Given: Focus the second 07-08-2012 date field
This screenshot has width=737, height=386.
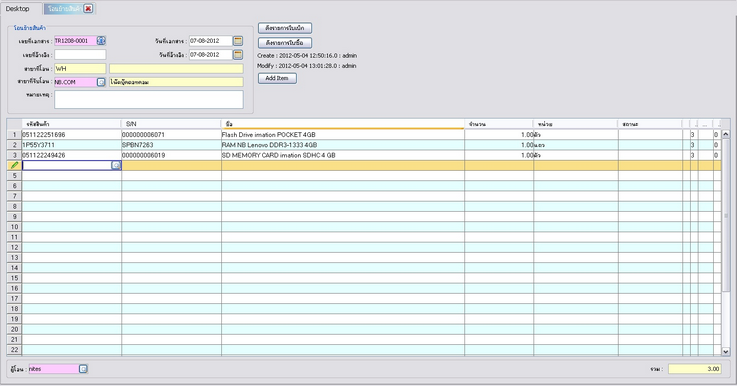Looking at the screenshot, I should (x=211, y=55).
